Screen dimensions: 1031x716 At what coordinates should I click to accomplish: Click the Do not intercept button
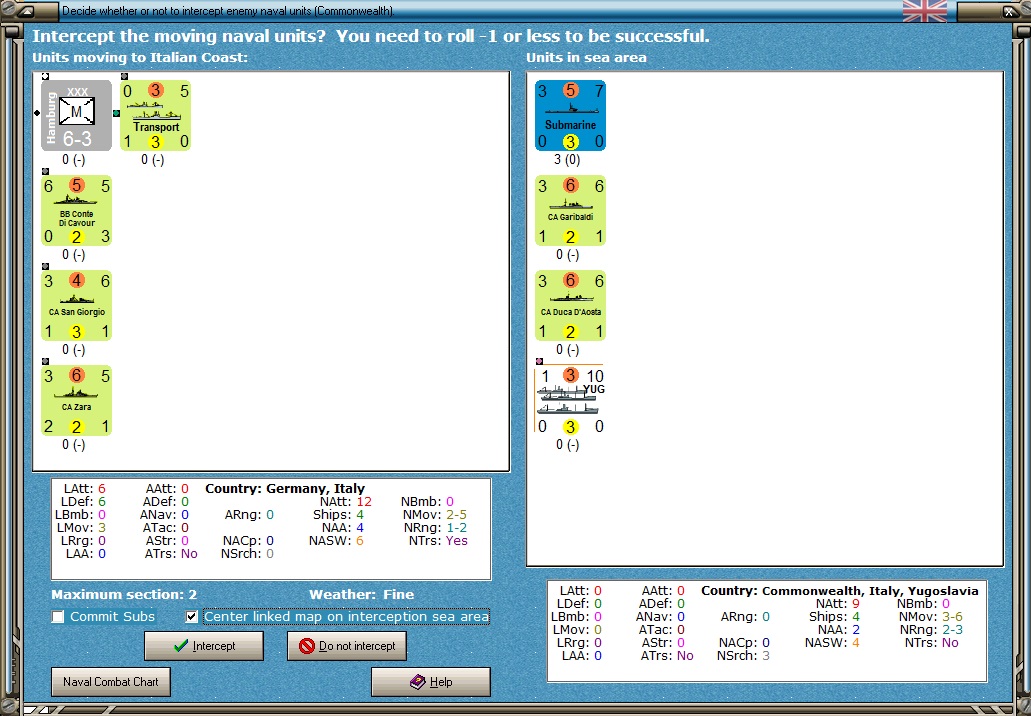pos(347,646)
